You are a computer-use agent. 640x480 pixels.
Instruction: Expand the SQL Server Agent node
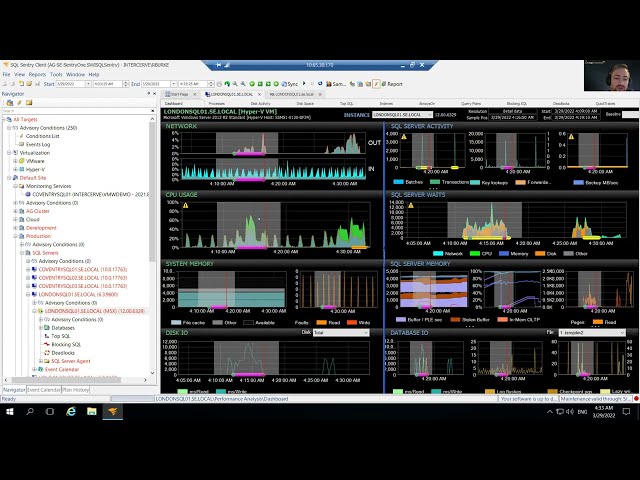[40, 361]
